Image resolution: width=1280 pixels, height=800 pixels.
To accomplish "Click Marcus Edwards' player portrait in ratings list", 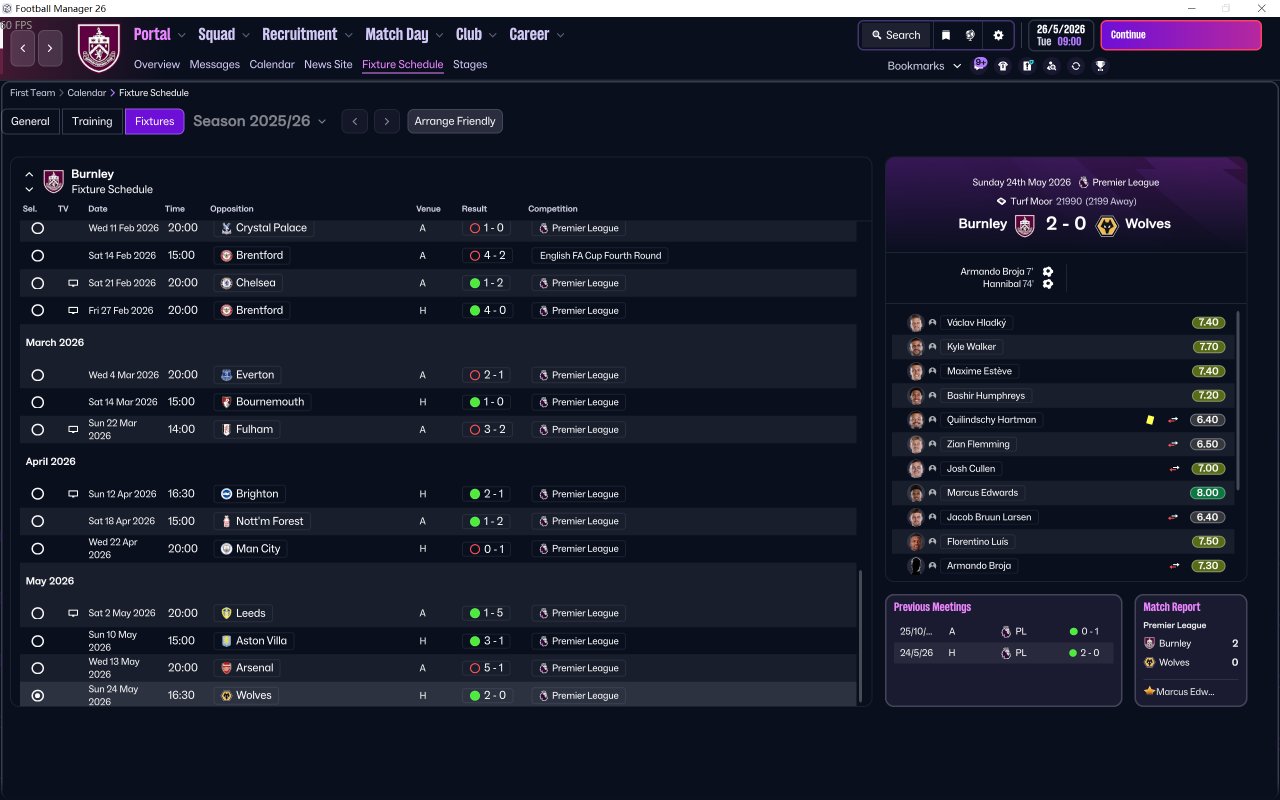I will 915,493.
